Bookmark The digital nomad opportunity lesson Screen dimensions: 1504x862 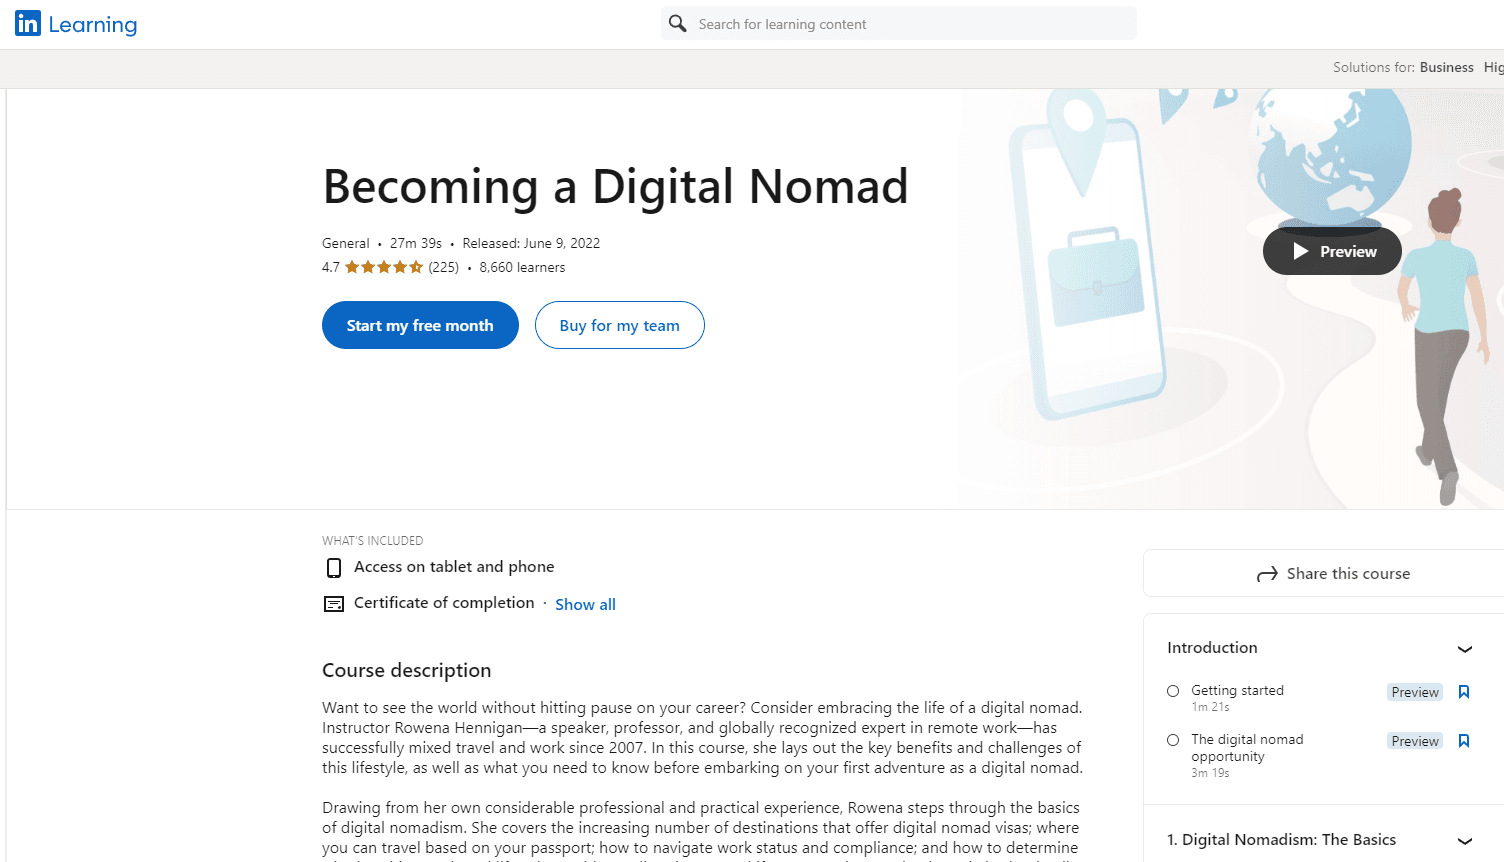[1464, 741]
